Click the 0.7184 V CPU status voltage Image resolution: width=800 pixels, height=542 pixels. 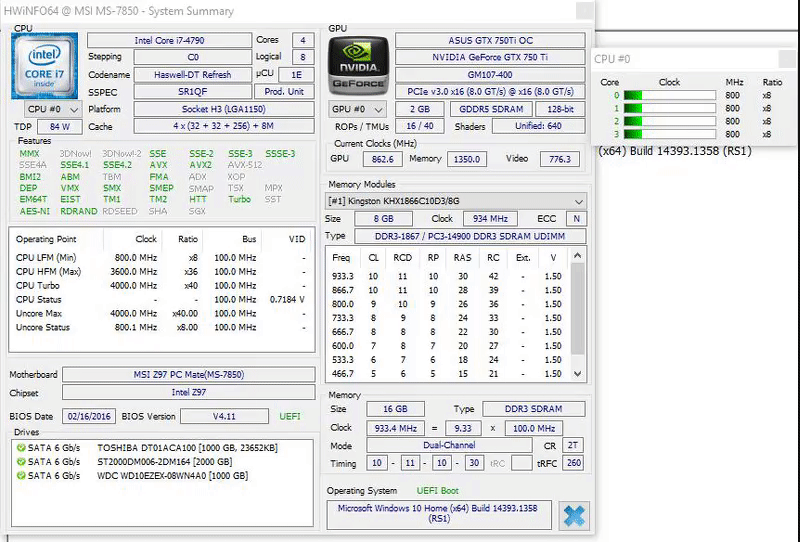pyautogui.click(x=287, y=299)
